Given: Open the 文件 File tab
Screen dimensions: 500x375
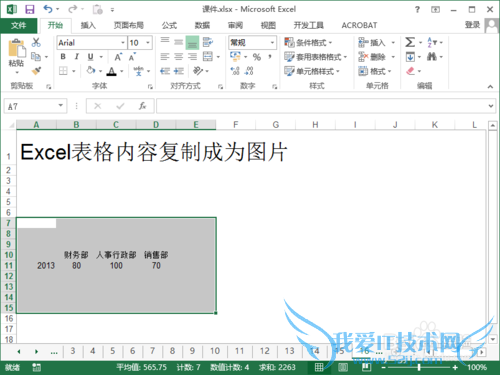Looking at the screenshot, I should [x=18, y=25].
